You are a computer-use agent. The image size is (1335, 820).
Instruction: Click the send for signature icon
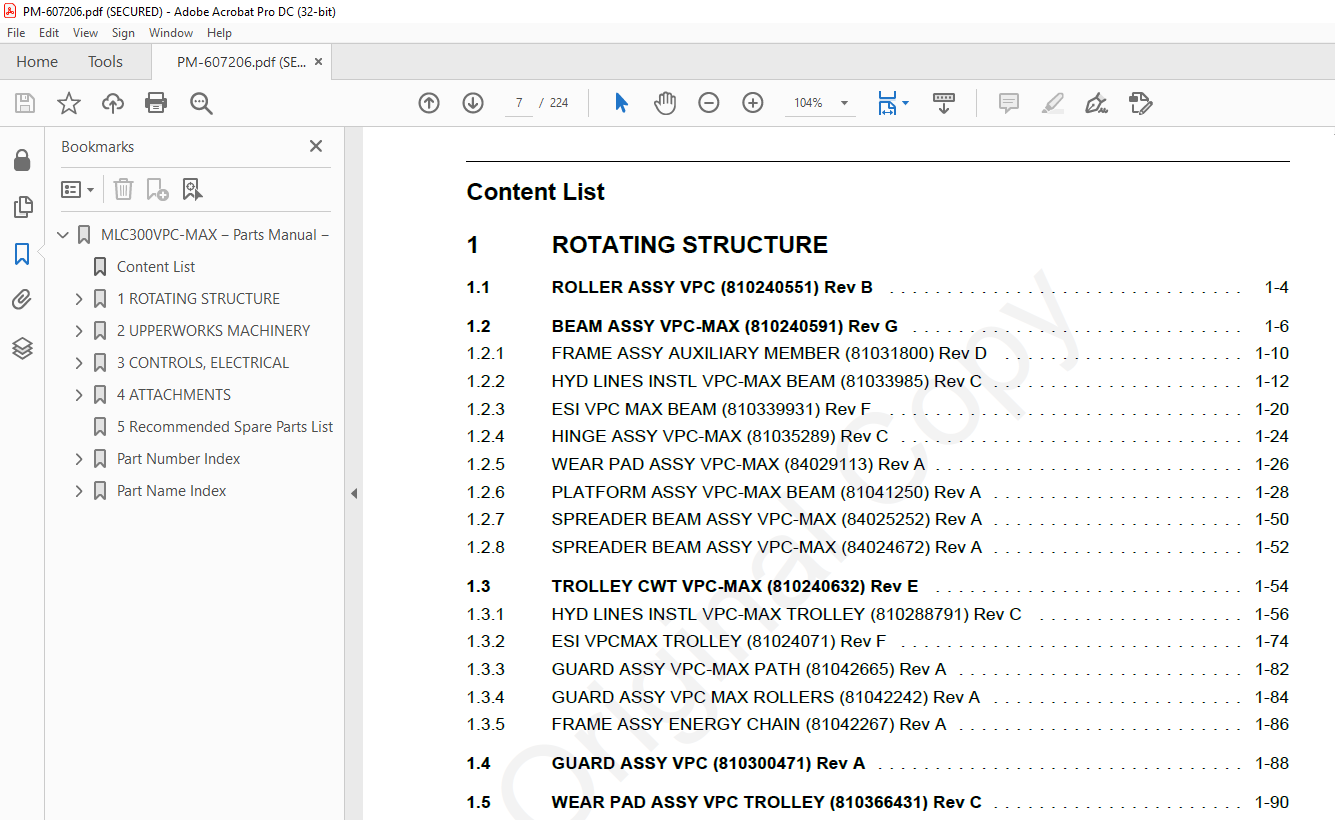coord(1140,103)
